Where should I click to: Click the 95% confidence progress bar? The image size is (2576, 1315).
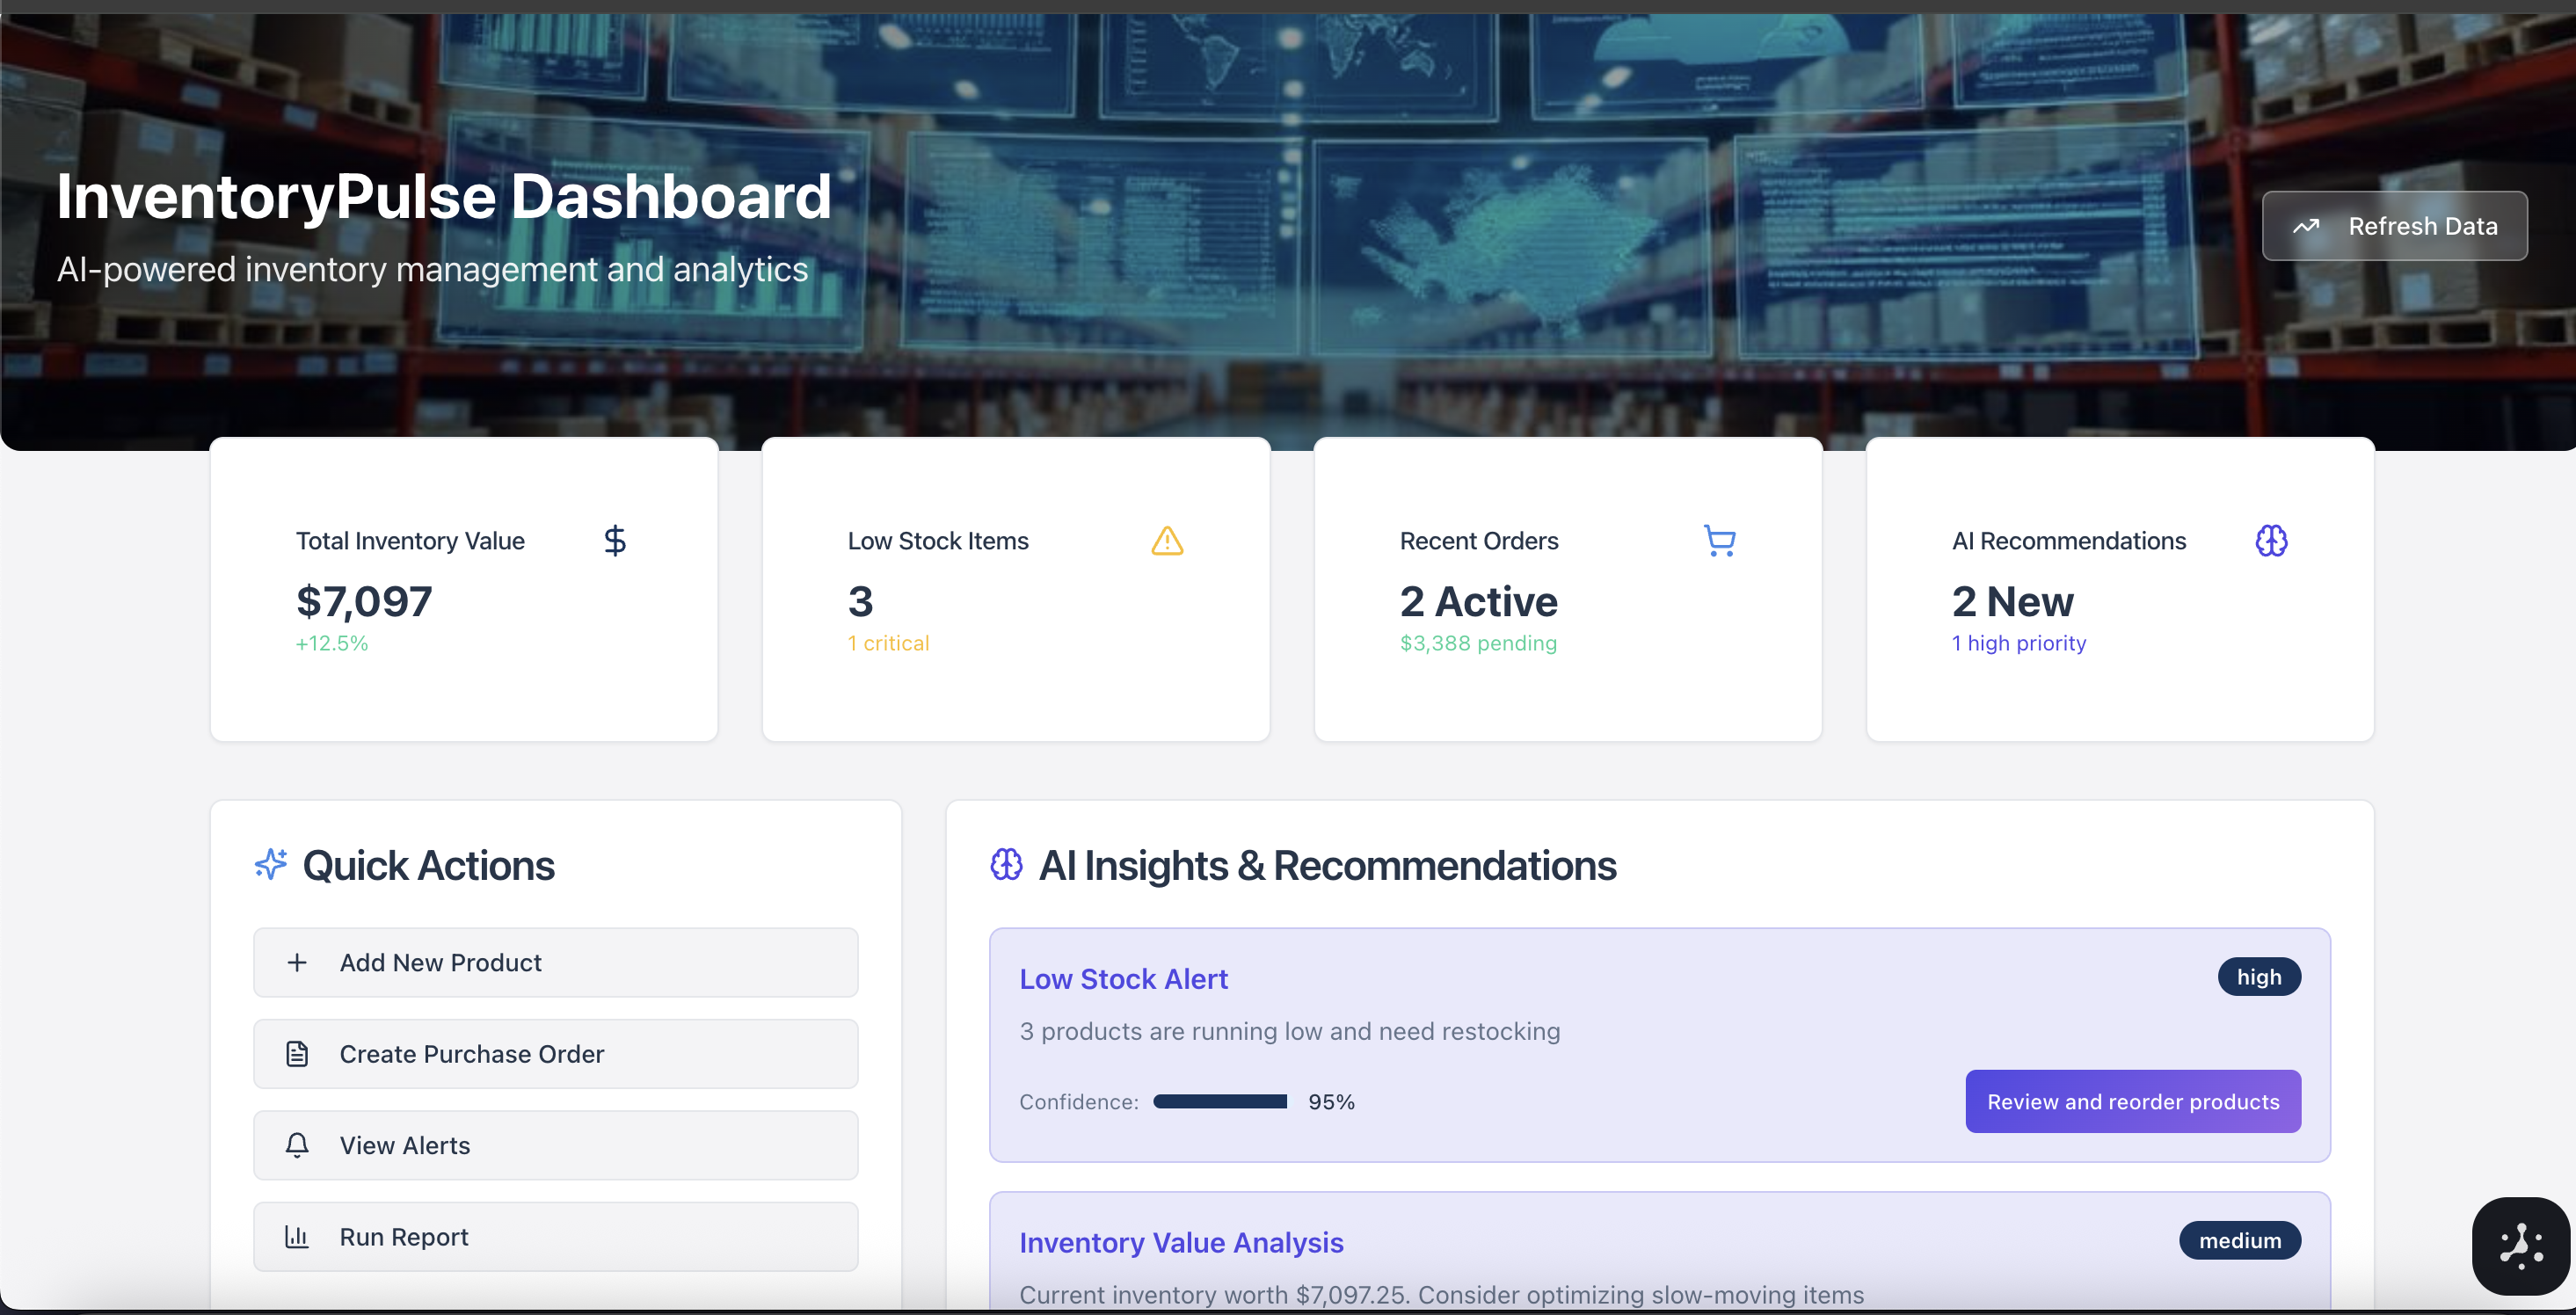click(x=1220, y=1101)
